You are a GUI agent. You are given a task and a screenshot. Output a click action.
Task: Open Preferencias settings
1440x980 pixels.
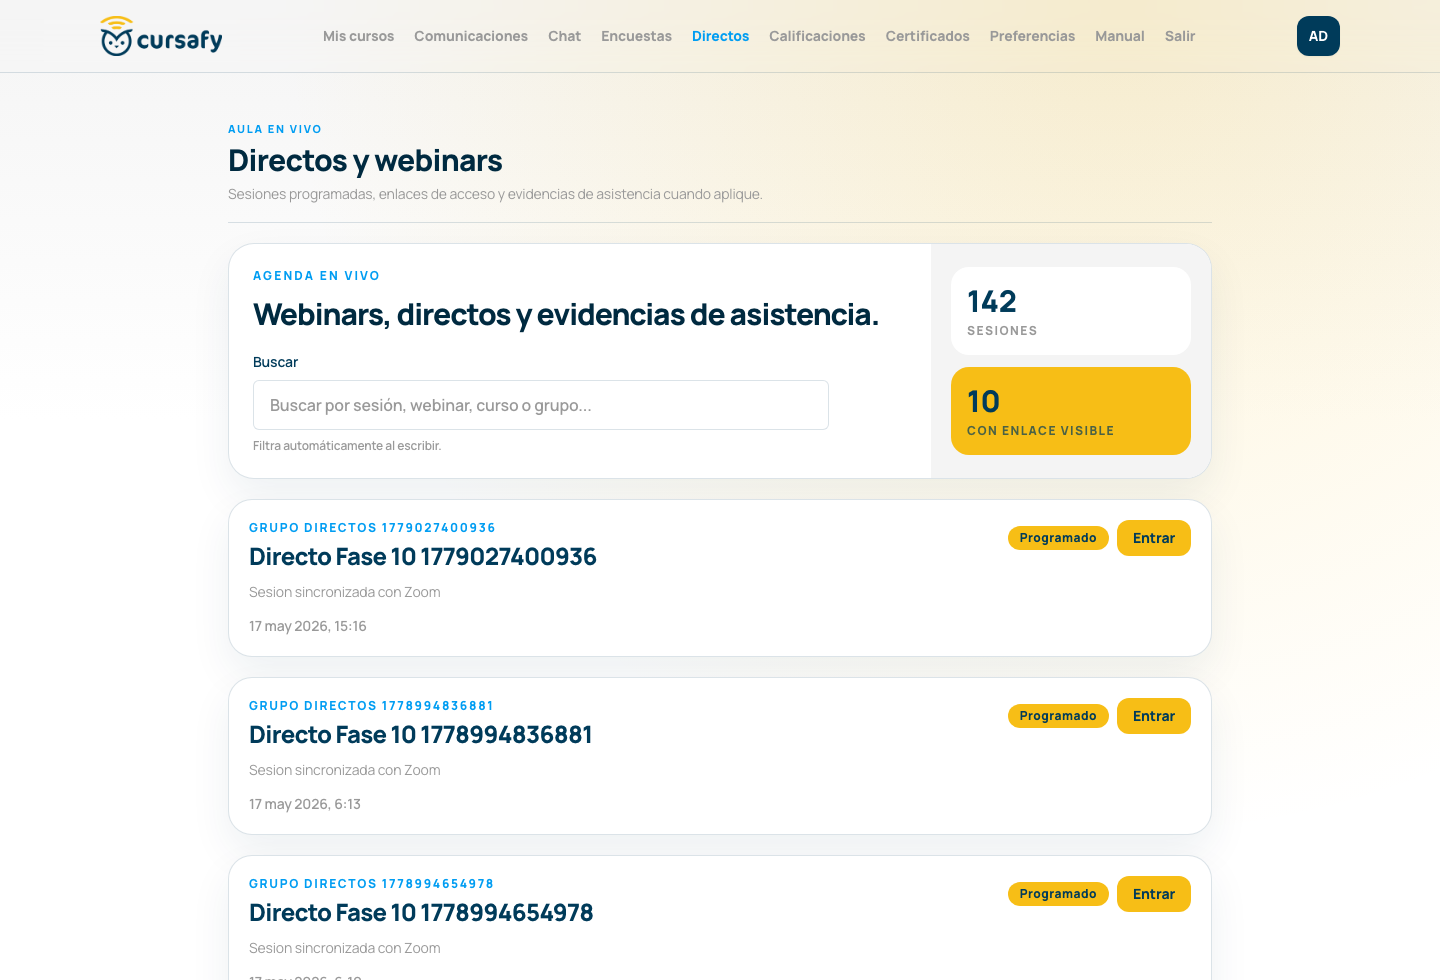tap(1032, 36)
